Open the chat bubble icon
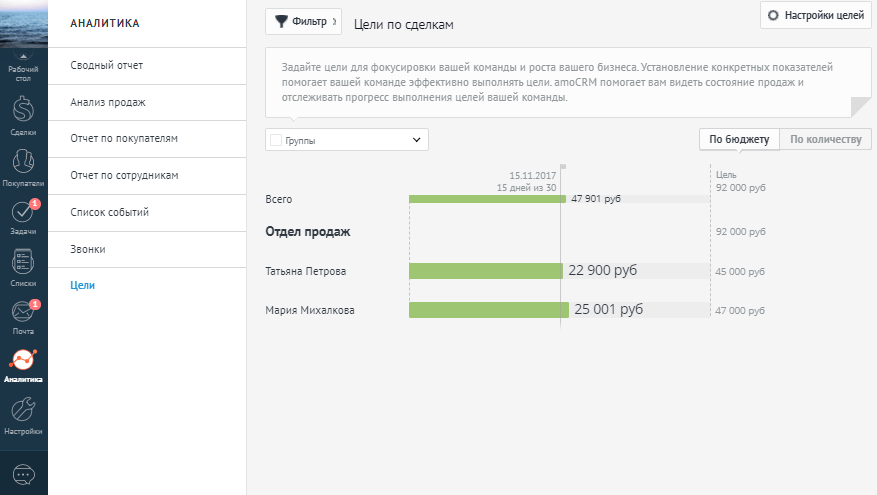The width and height of the screenshot is (877, 495). point(23,473)
